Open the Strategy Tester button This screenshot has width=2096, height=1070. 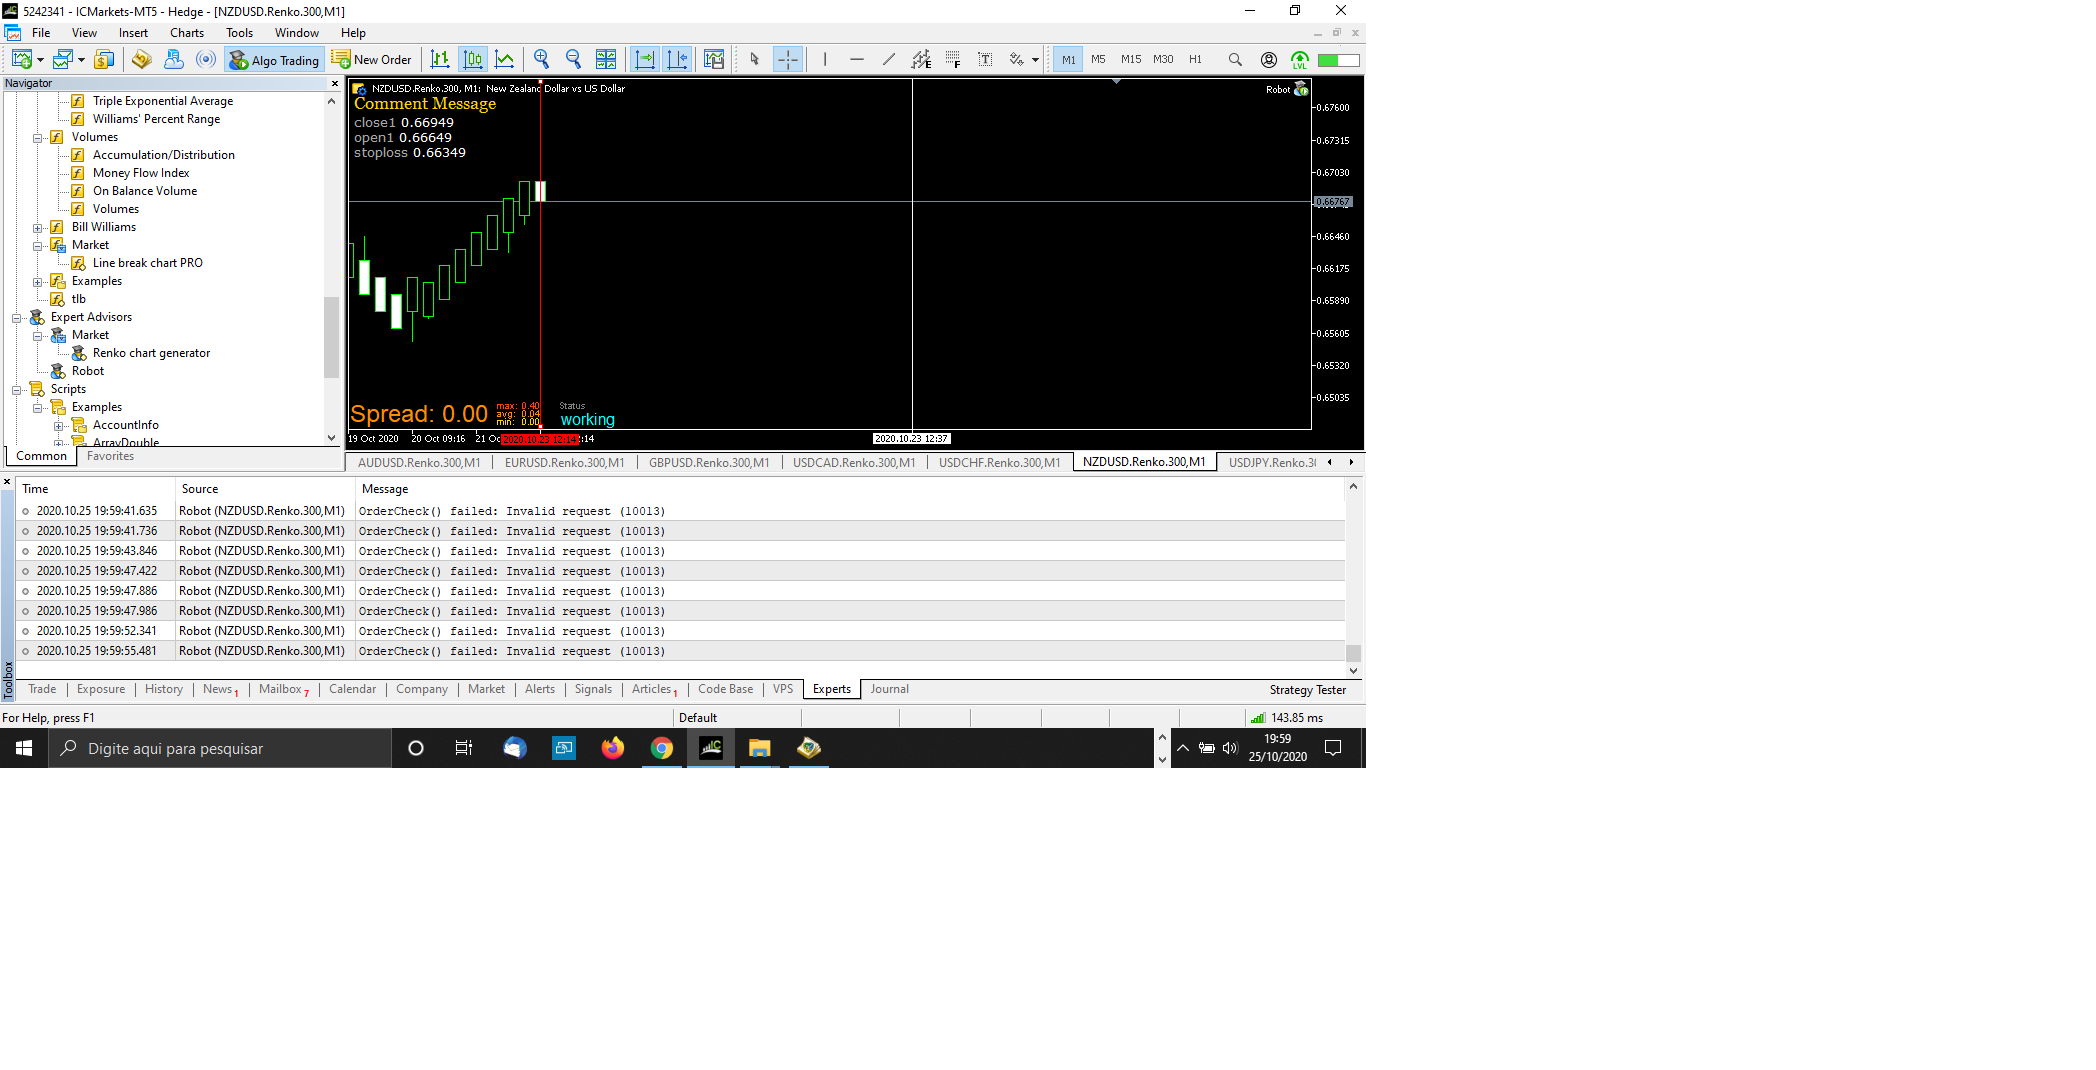point(1307,690)
